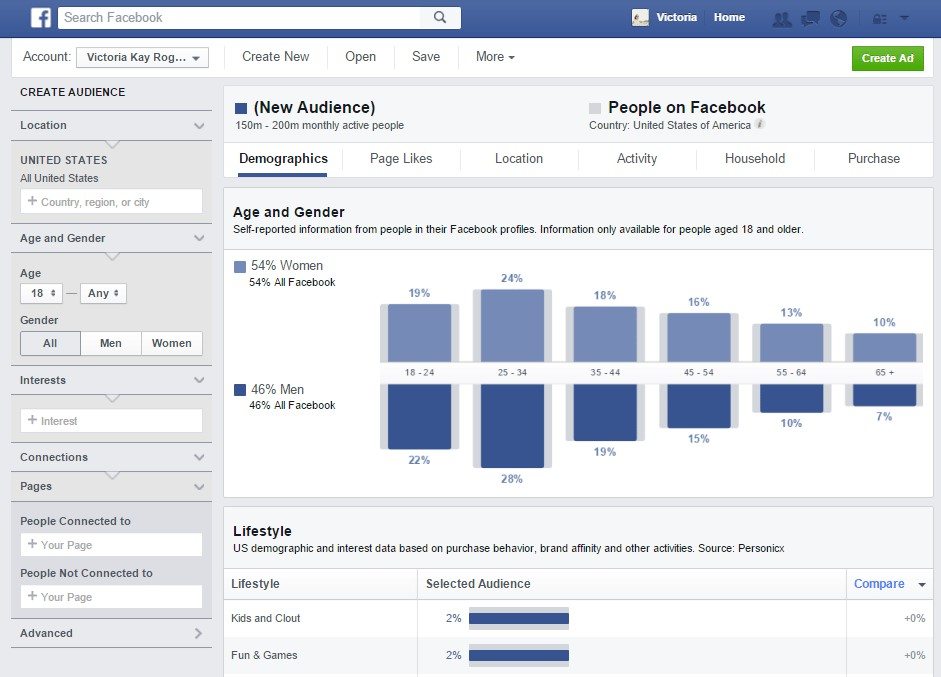This screenshot has height=677, width=941.
Task: Switch to the Page Likes tab
Action: click(x=401, y=159)
